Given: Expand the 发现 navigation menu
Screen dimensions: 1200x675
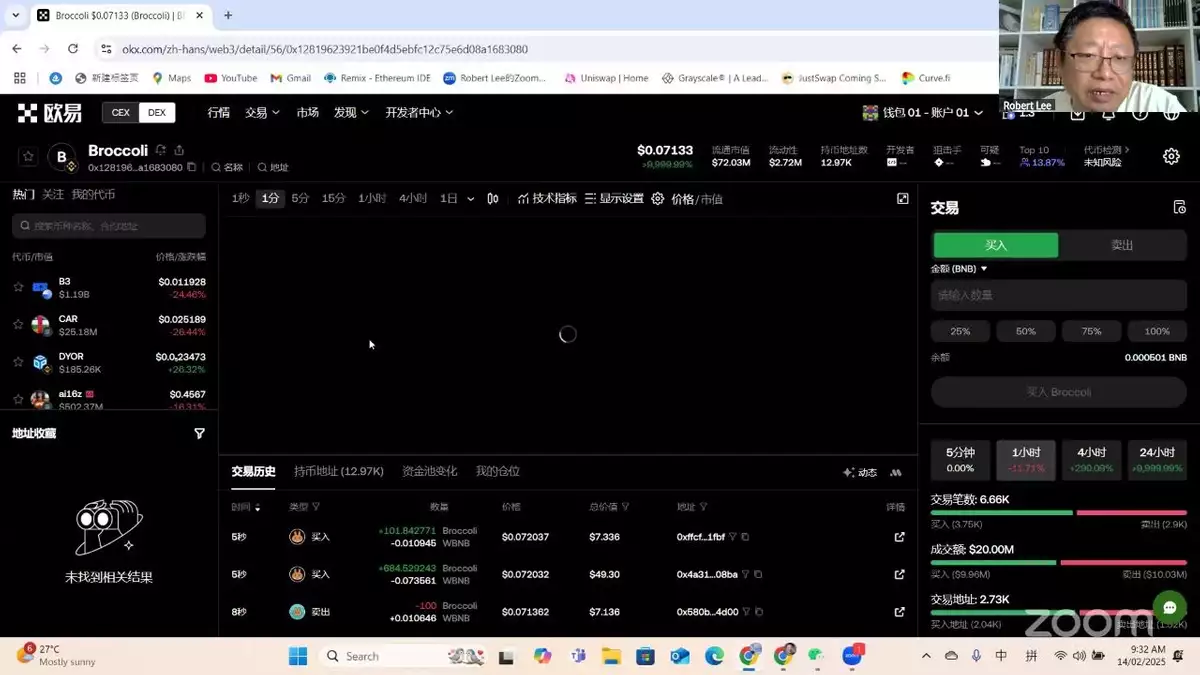Looking at the screenshot, I should [350, 113].
